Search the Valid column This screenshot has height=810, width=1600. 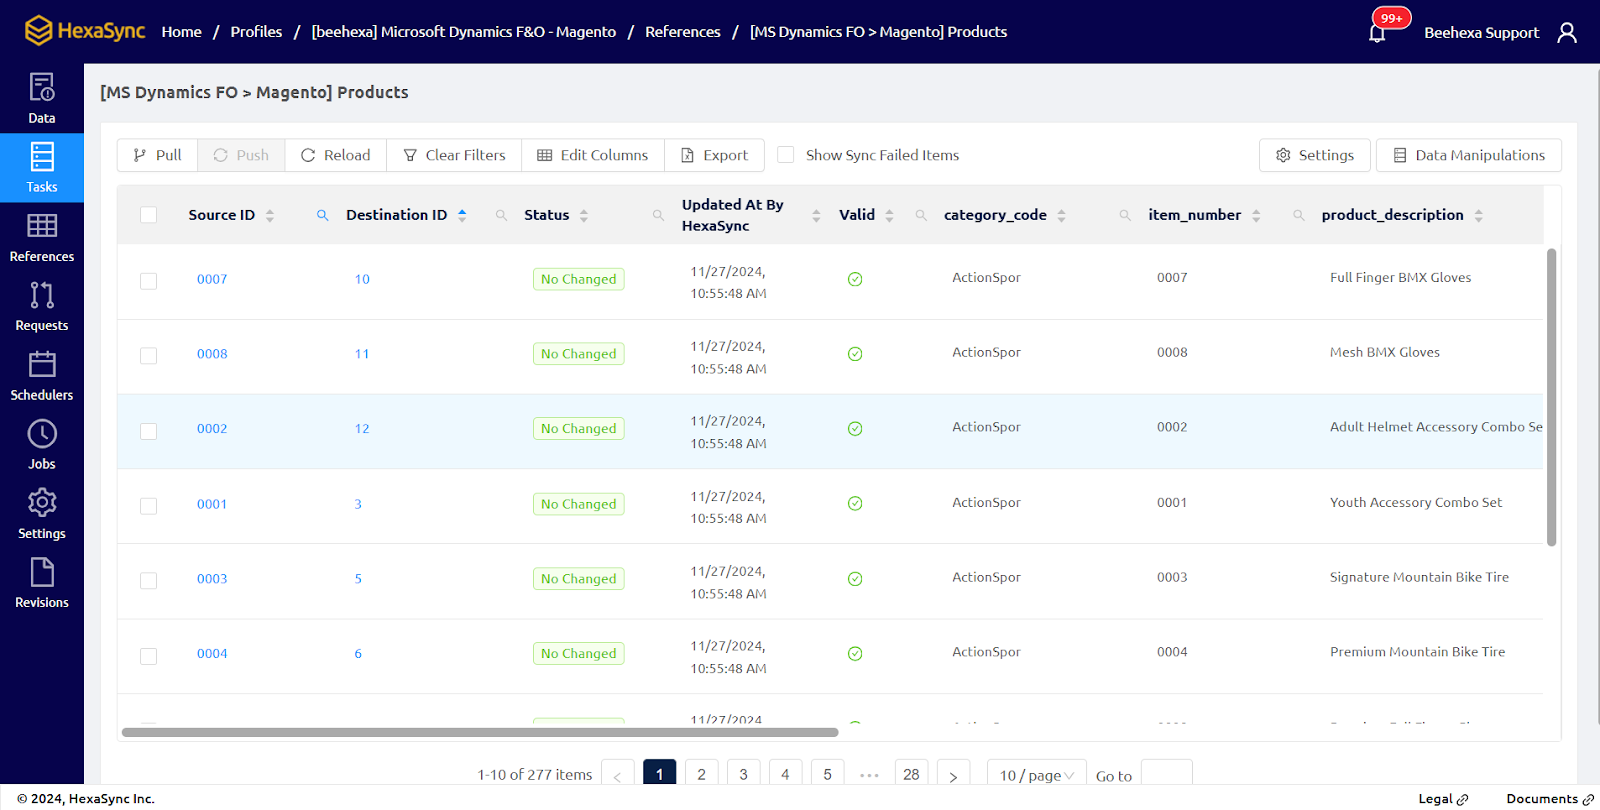tap(921, 215)
